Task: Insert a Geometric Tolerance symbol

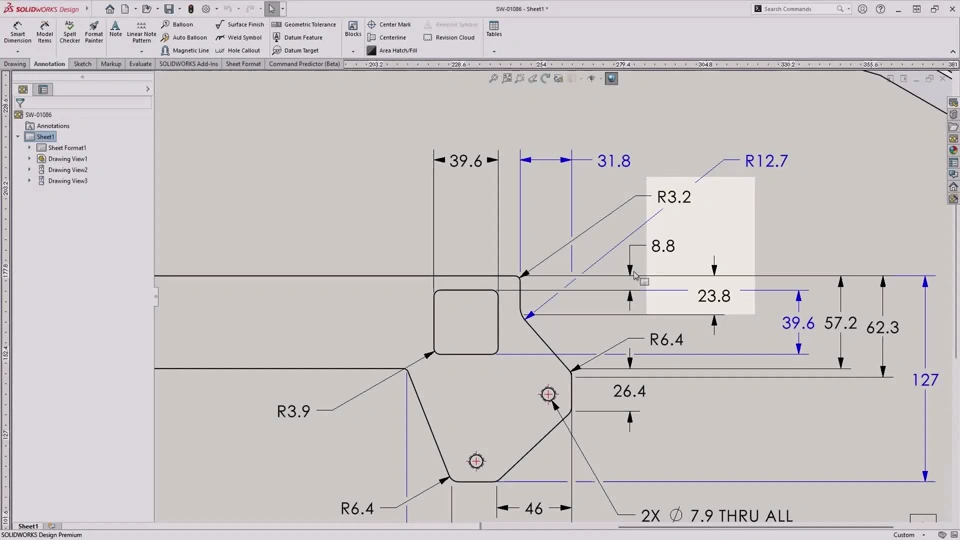Action: [x=304, y=24]
